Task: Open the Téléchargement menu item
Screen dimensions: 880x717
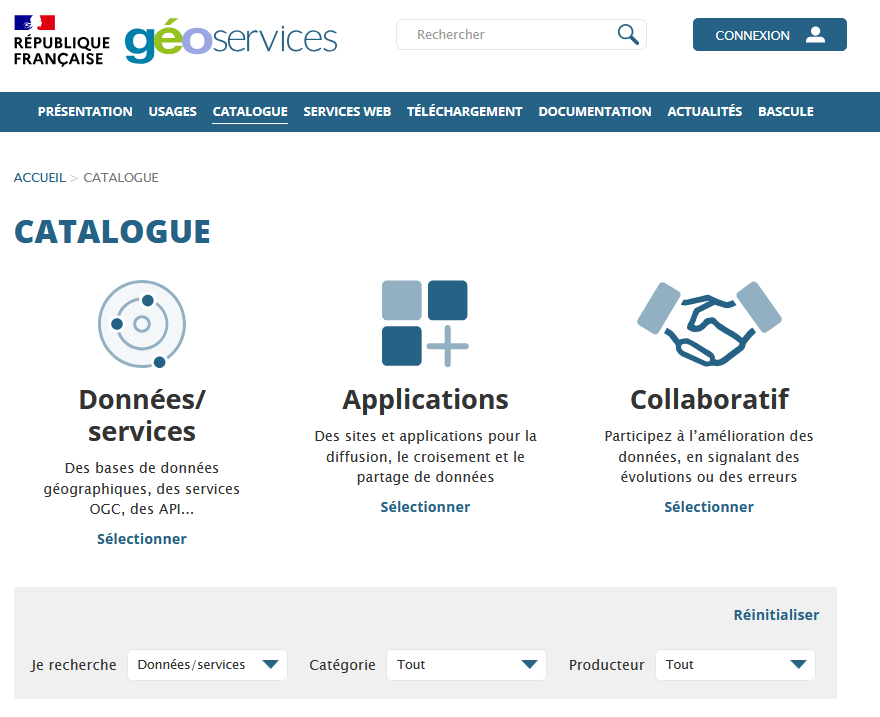Action: (464, 112)
